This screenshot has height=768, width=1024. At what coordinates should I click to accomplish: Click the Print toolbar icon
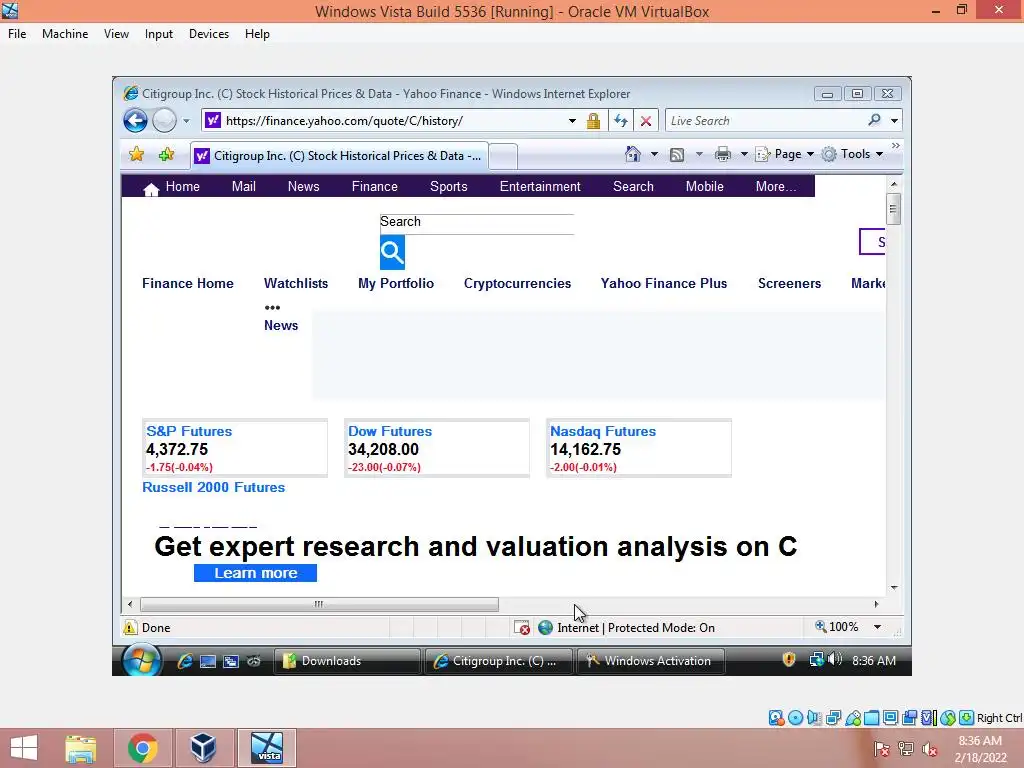point(722,155)
